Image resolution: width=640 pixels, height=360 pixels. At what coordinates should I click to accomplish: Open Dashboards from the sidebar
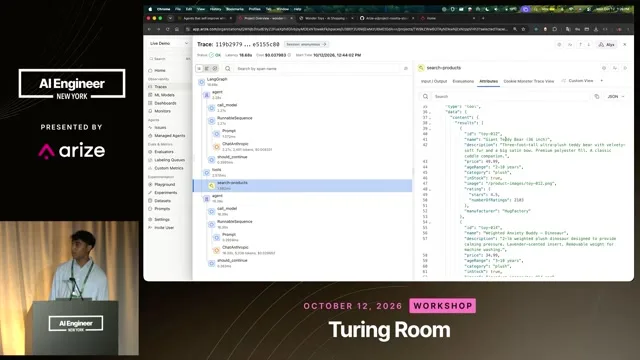pyautogui.click(x=165, y=103)
